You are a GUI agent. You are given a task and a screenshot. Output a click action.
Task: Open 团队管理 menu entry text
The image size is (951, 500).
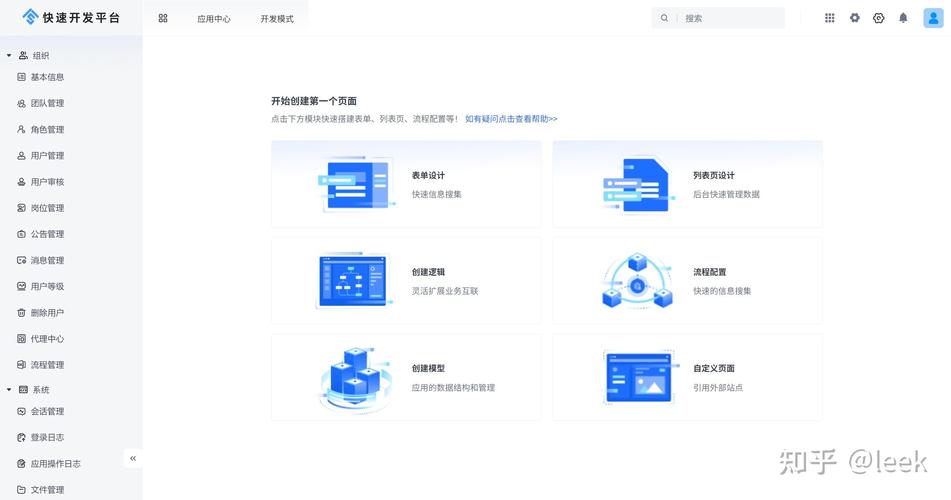click(x=47, y=103)
